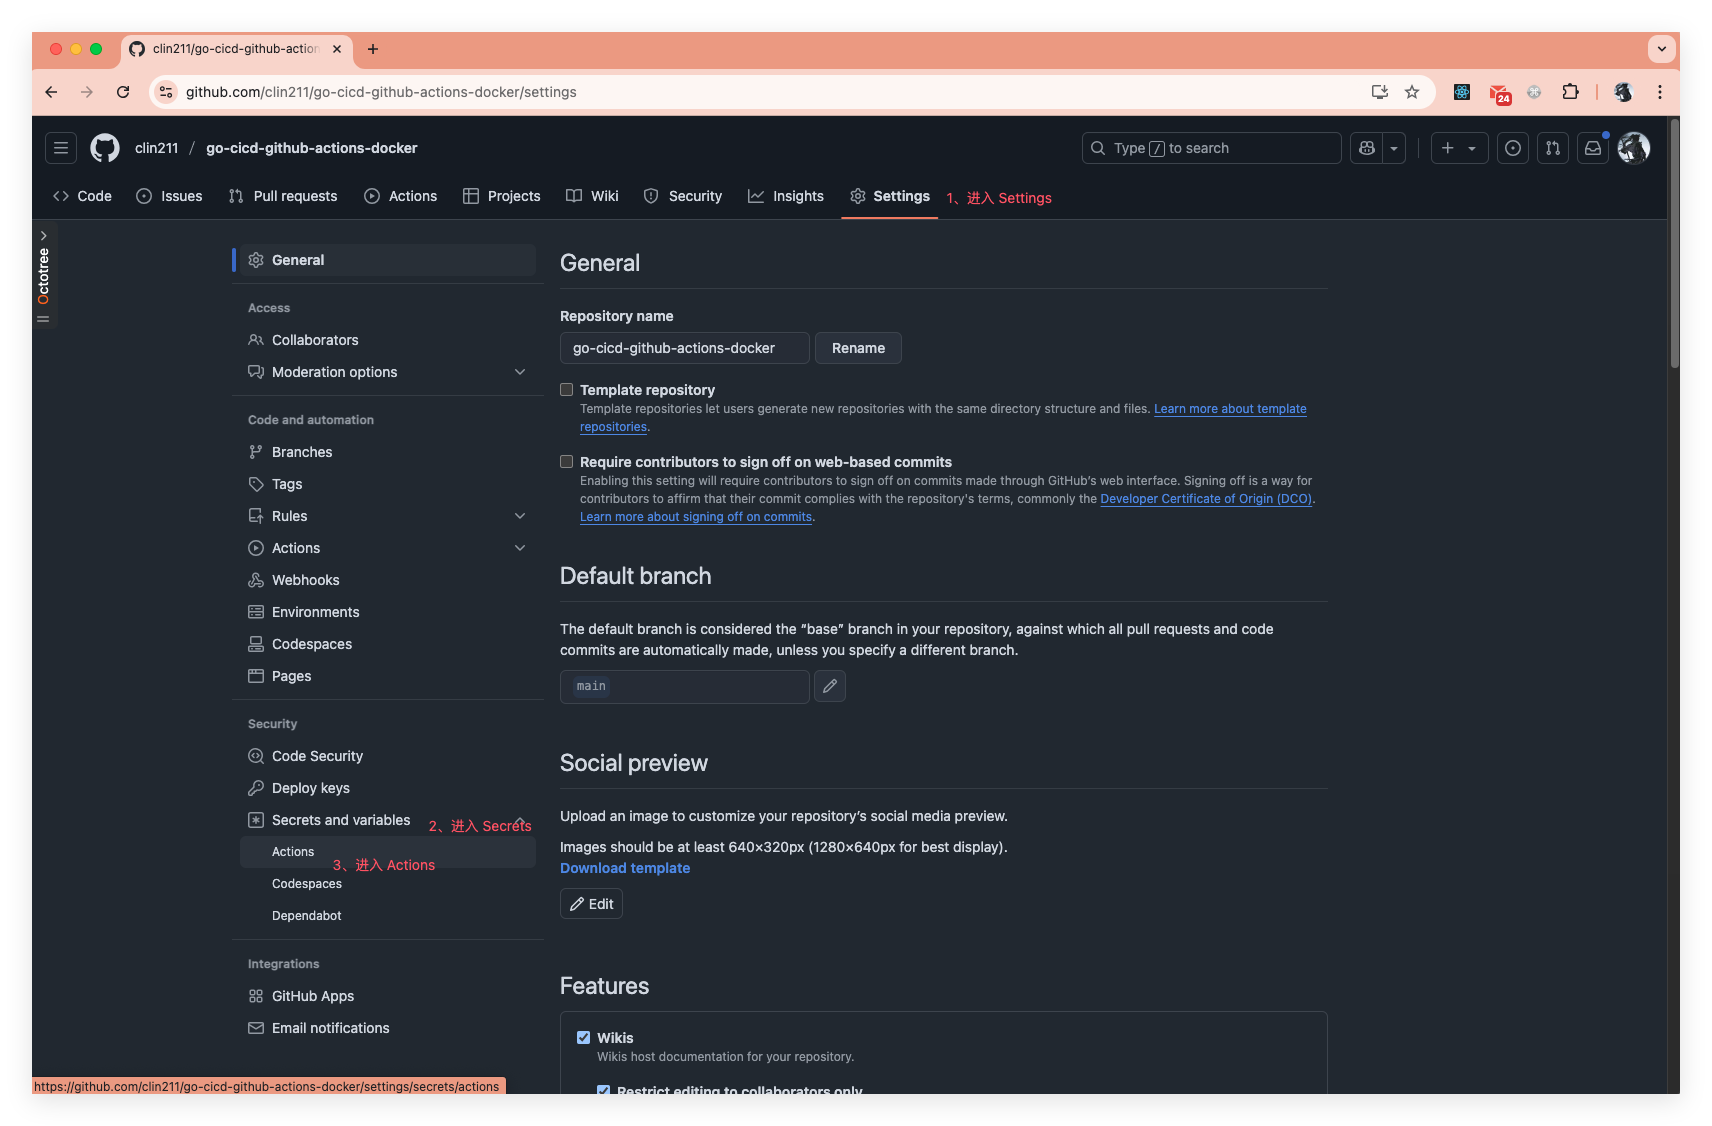The image size is (1712, 1126).
Task: View site information icon in address bar
Action: pyautogui.click(x=166, y=92)
